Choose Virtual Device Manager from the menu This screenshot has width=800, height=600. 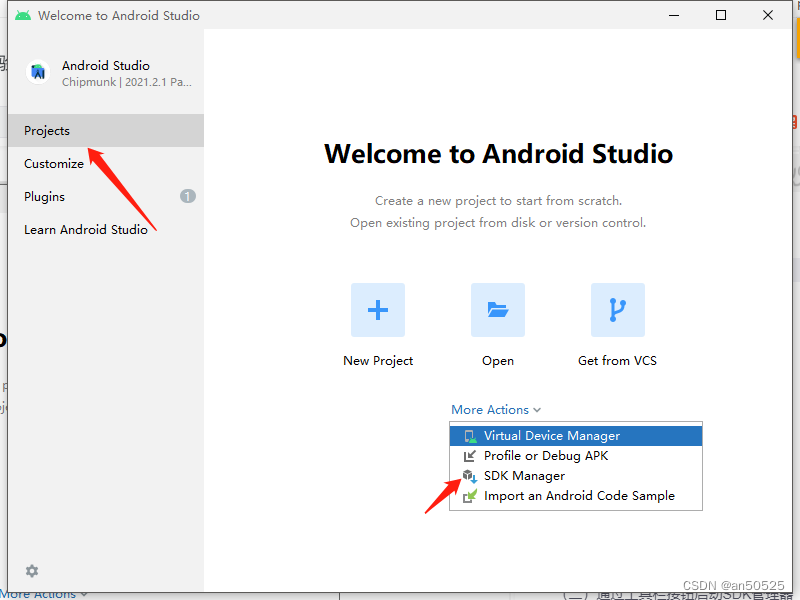(576, 436)
